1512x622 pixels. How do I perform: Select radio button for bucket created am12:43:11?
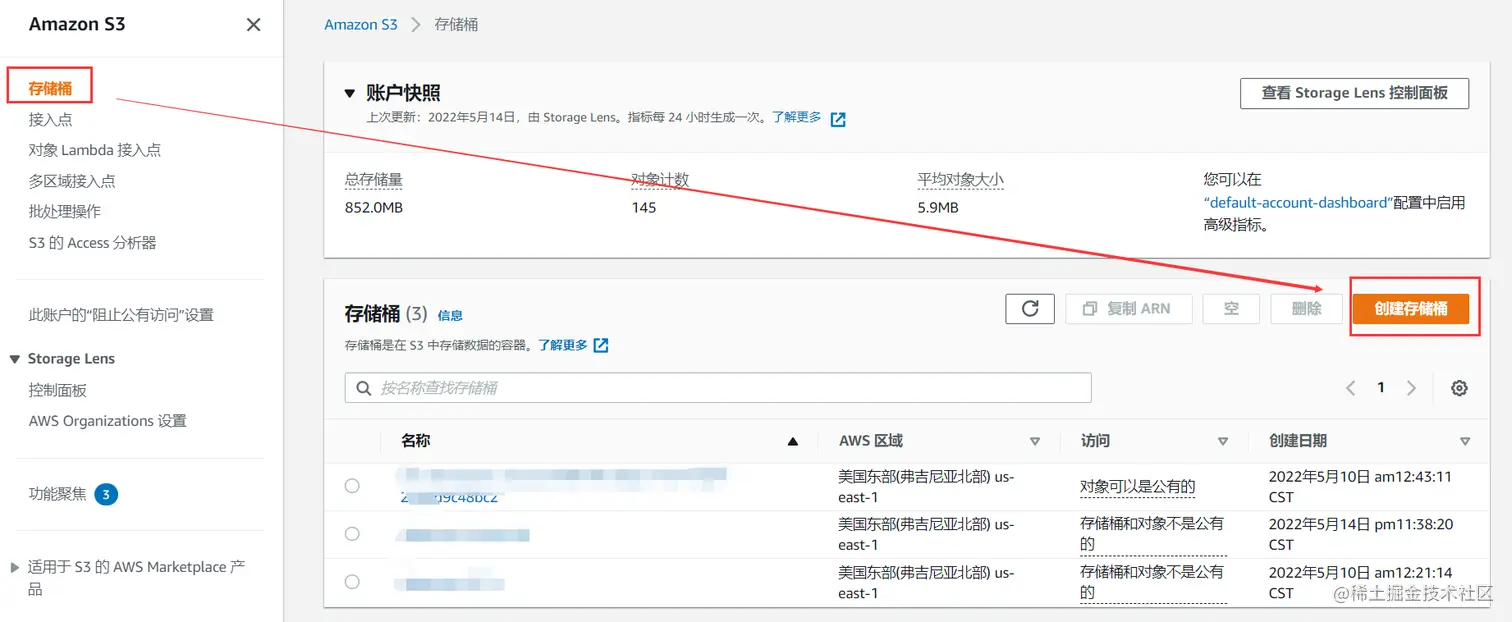(352, 486)
